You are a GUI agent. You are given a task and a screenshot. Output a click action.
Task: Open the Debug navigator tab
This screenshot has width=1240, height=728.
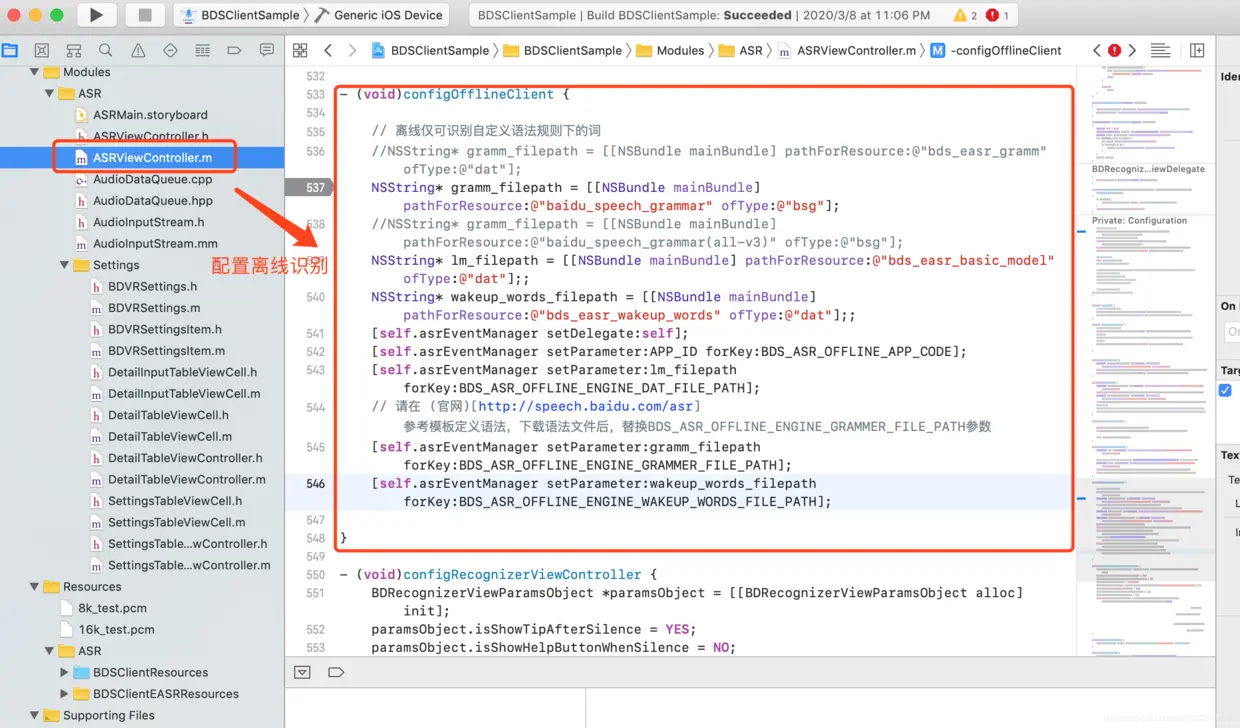[202, 50]
